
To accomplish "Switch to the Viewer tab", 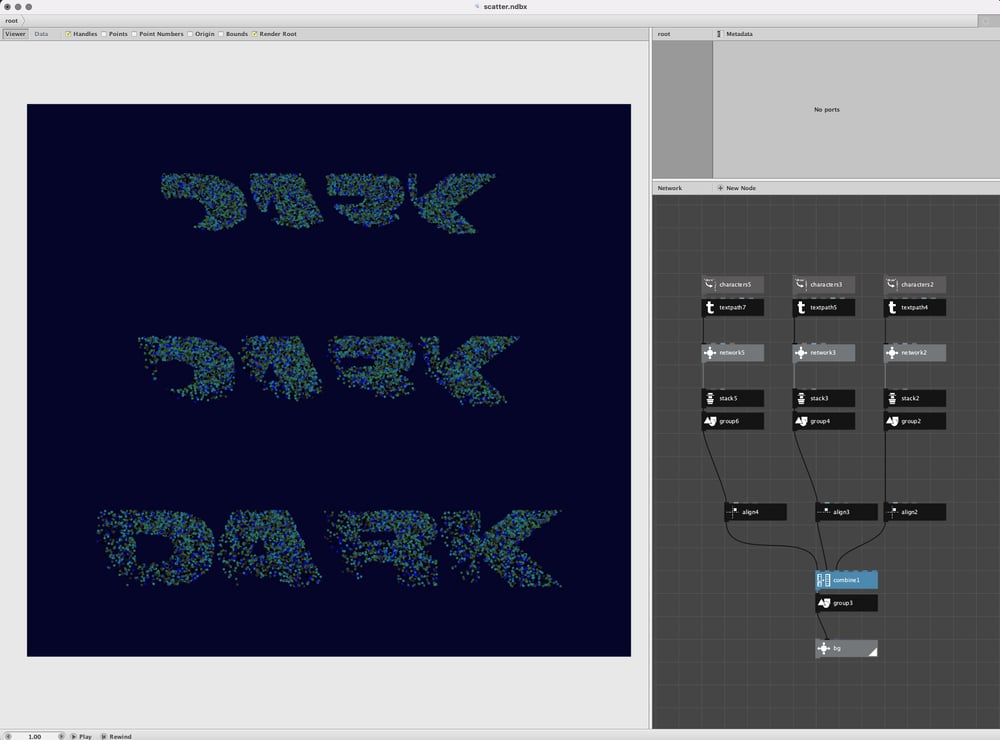I will (x=15, y=34).
